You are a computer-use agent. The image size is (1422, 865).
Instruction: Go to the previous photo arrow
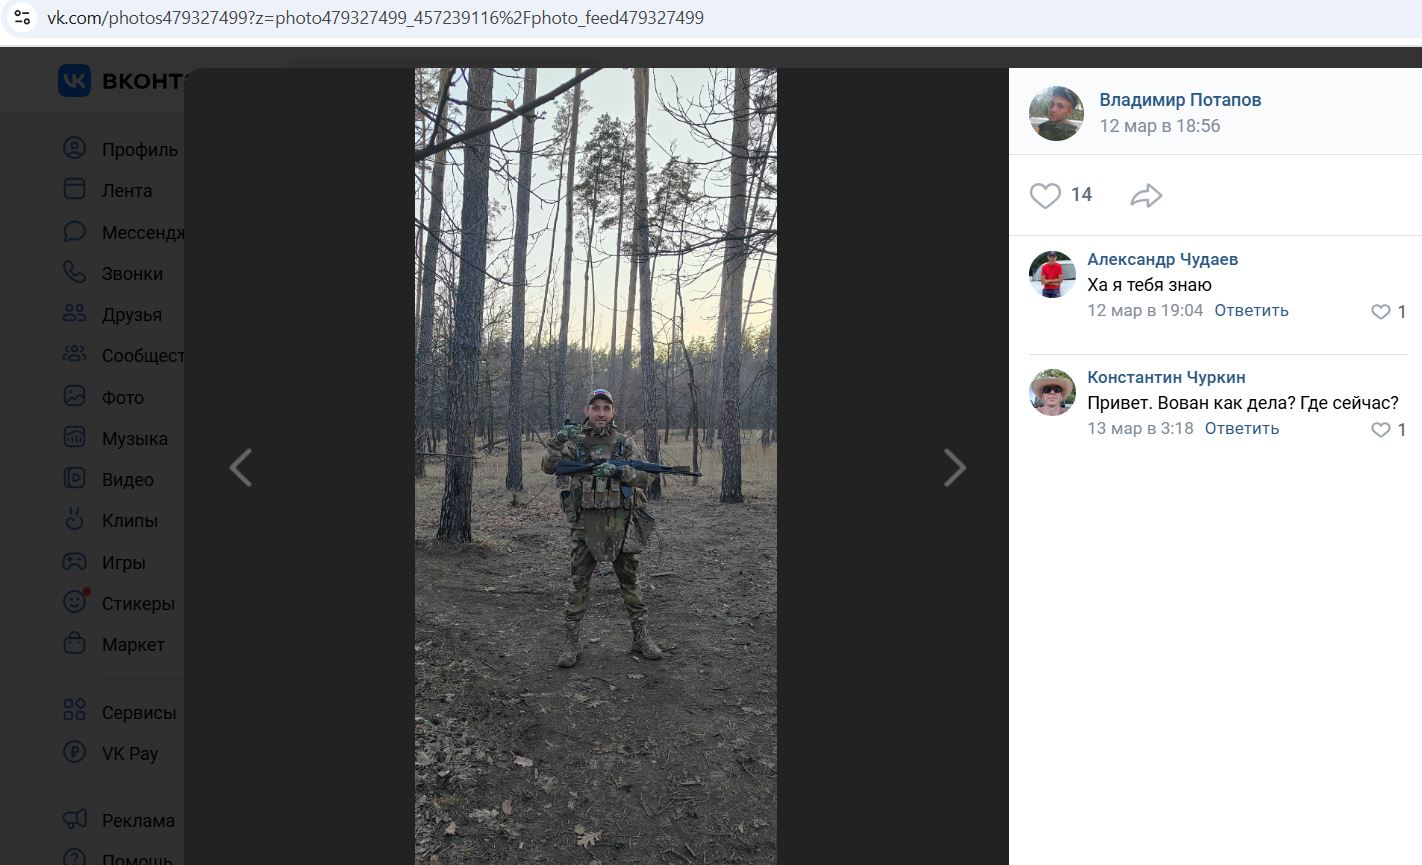(240, 467)
